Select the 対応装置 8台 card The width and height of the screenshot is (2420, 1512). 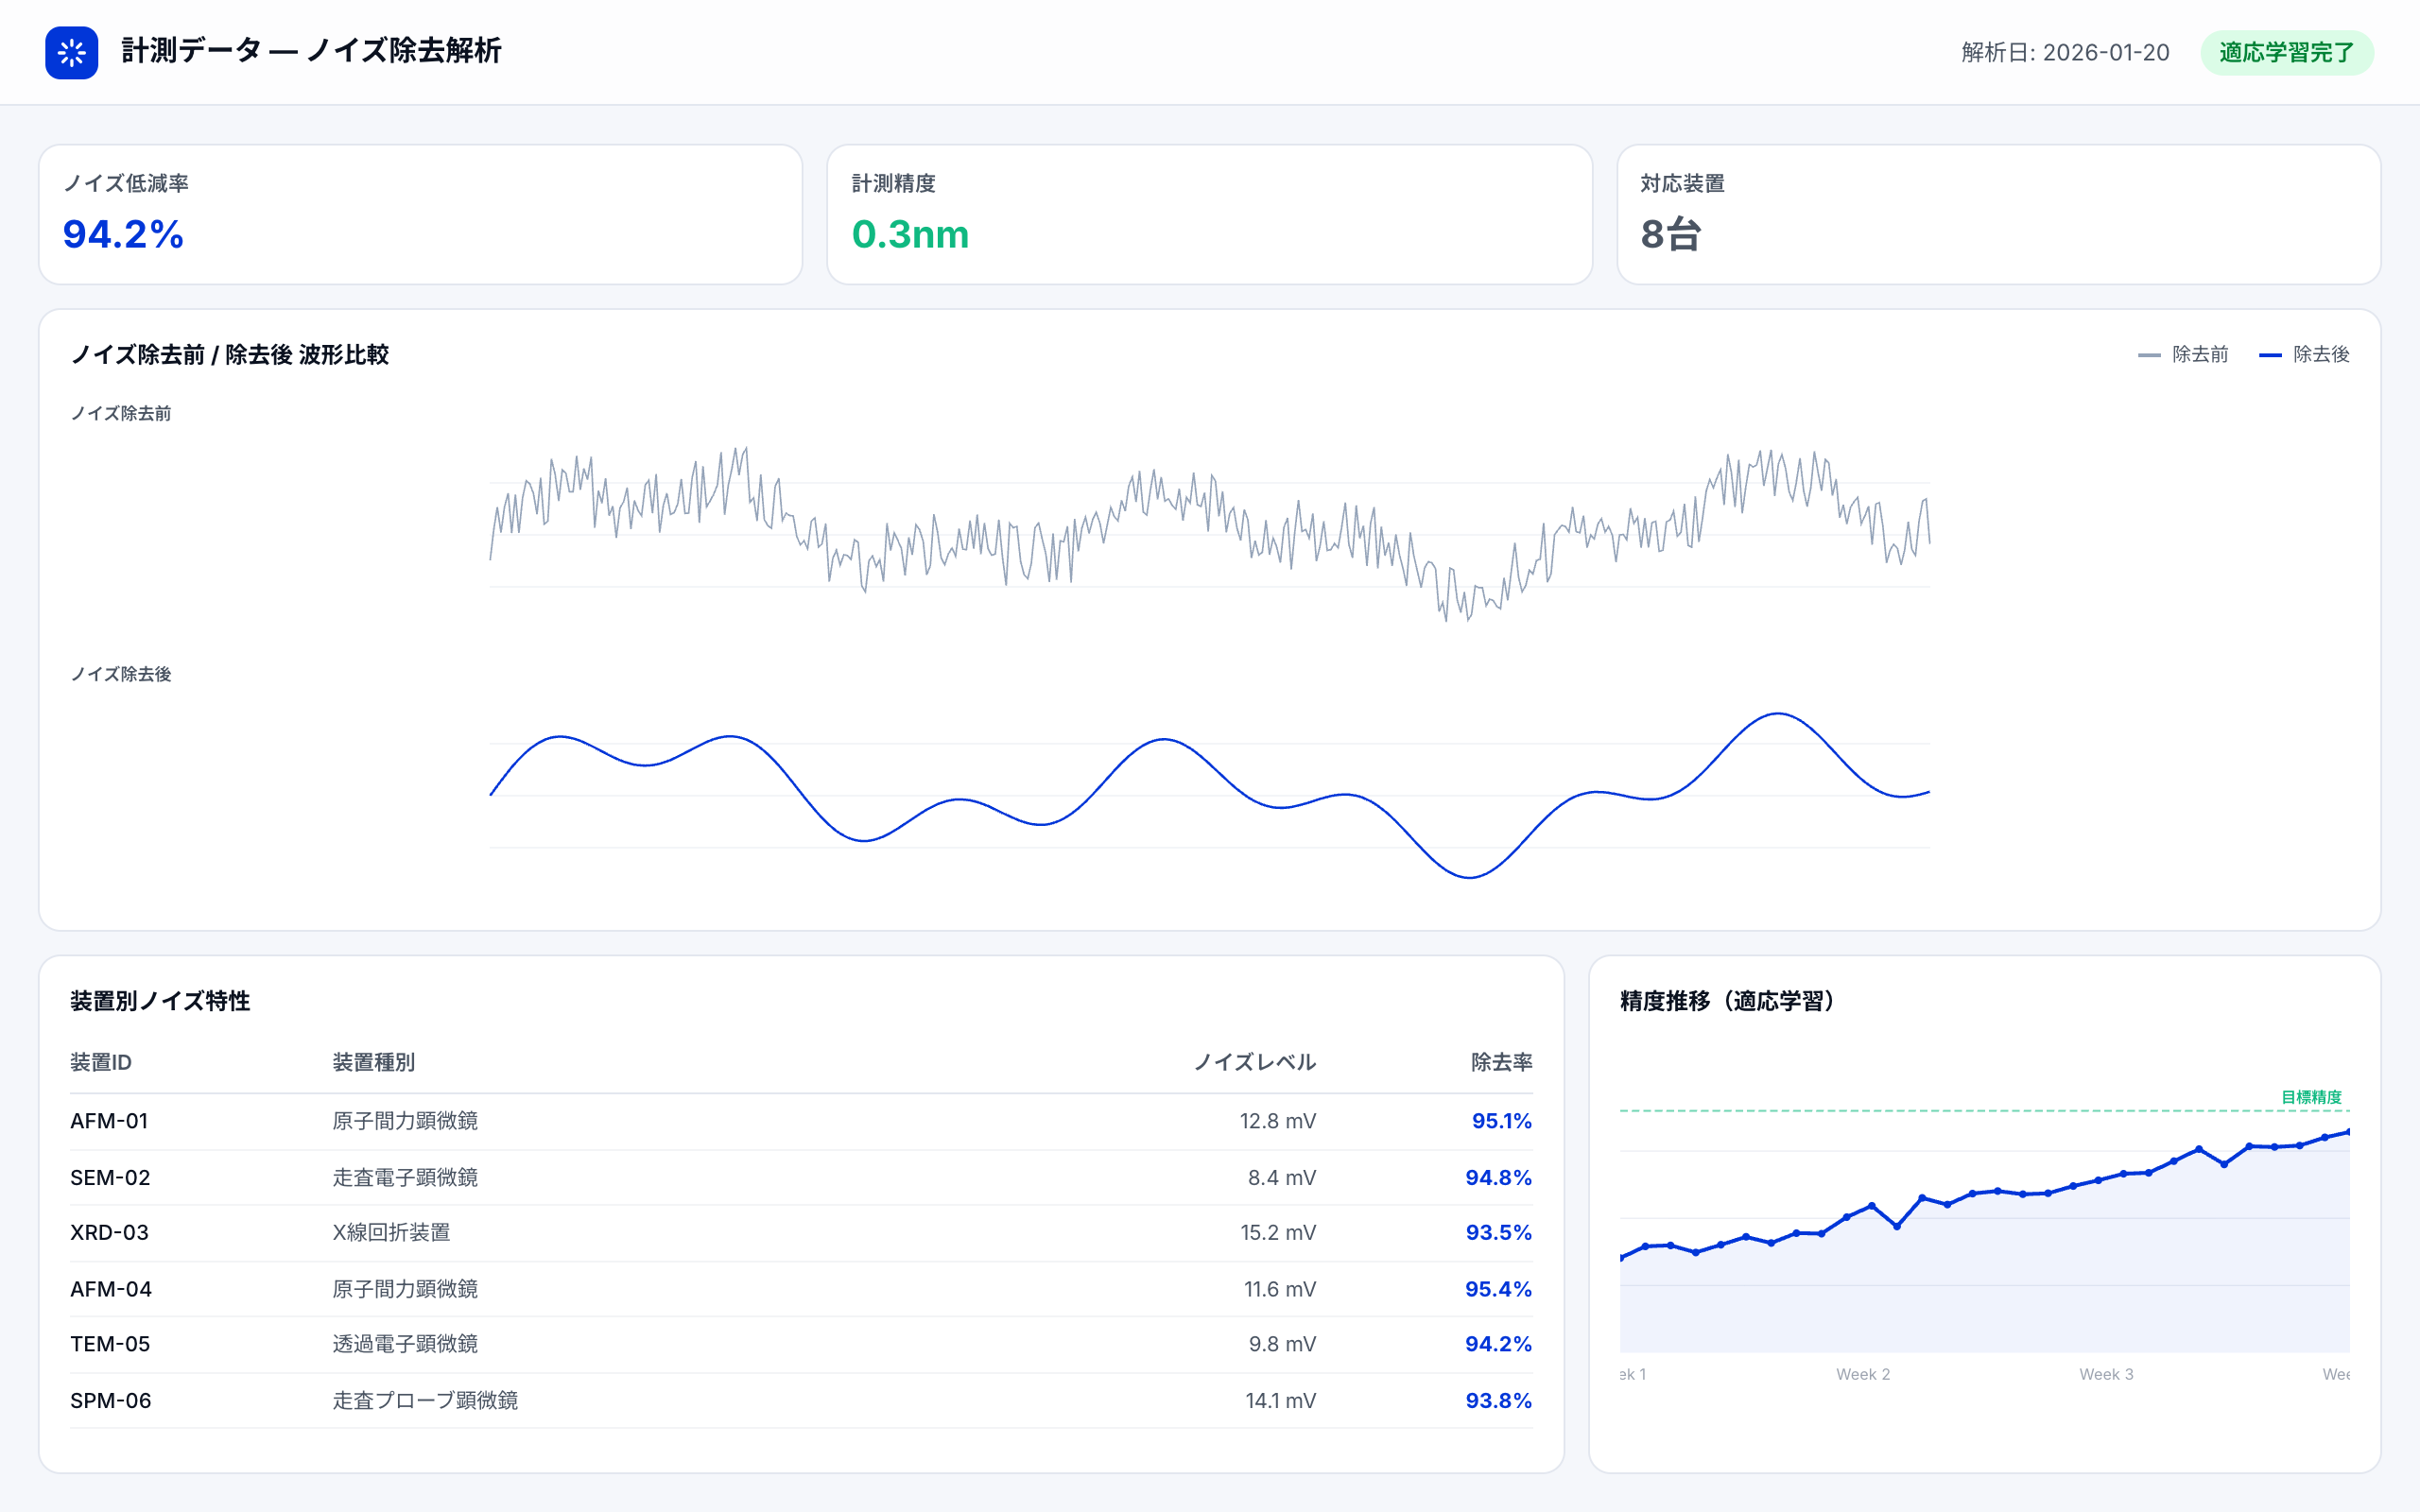pos(1998,214)
